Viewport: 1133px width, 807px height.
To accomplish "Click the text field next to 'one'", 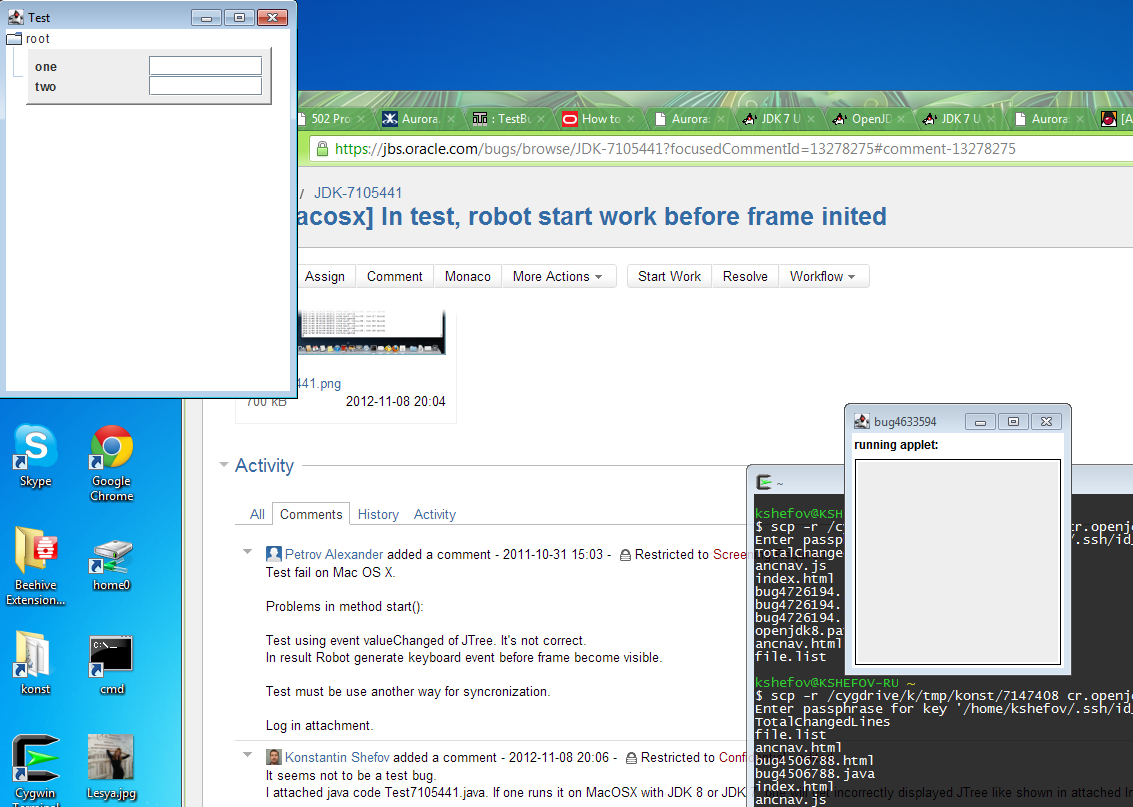I will tap(205, 66).
